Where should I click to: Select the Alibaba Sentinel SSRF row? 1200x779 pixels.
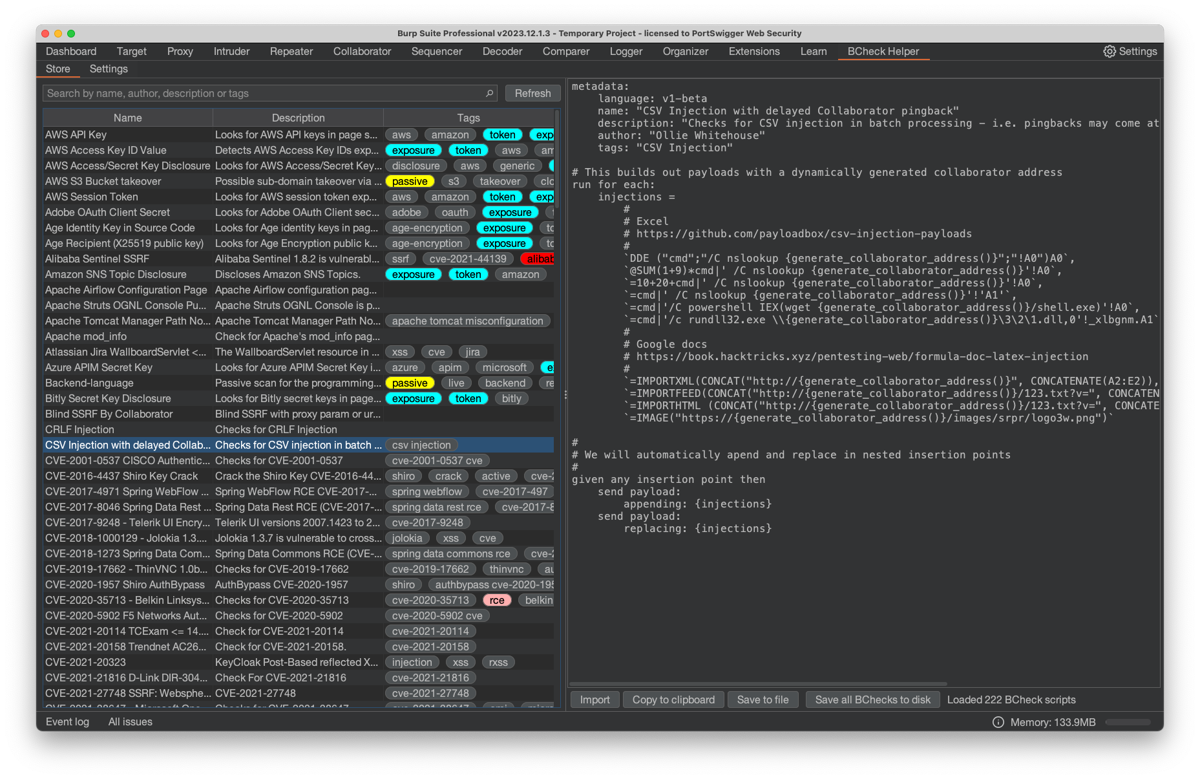coord(298,258)
